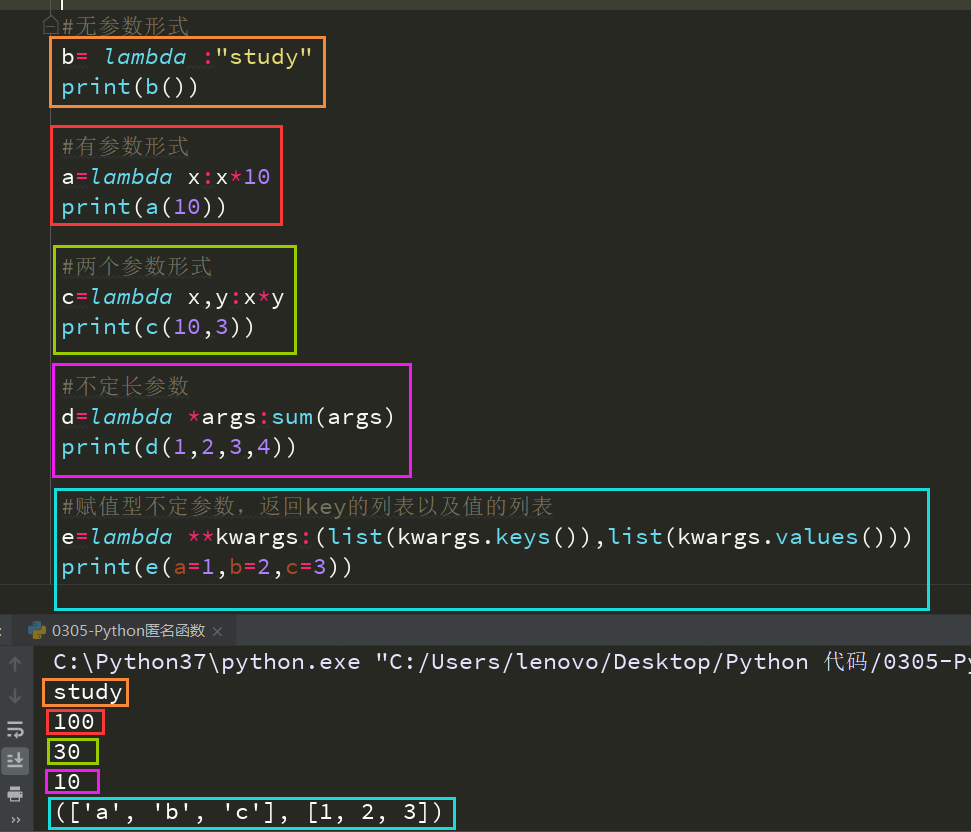
Task: Place cursor on print(e(a=1,b=2,c=3)) line
Action: (x=207, y=568)
